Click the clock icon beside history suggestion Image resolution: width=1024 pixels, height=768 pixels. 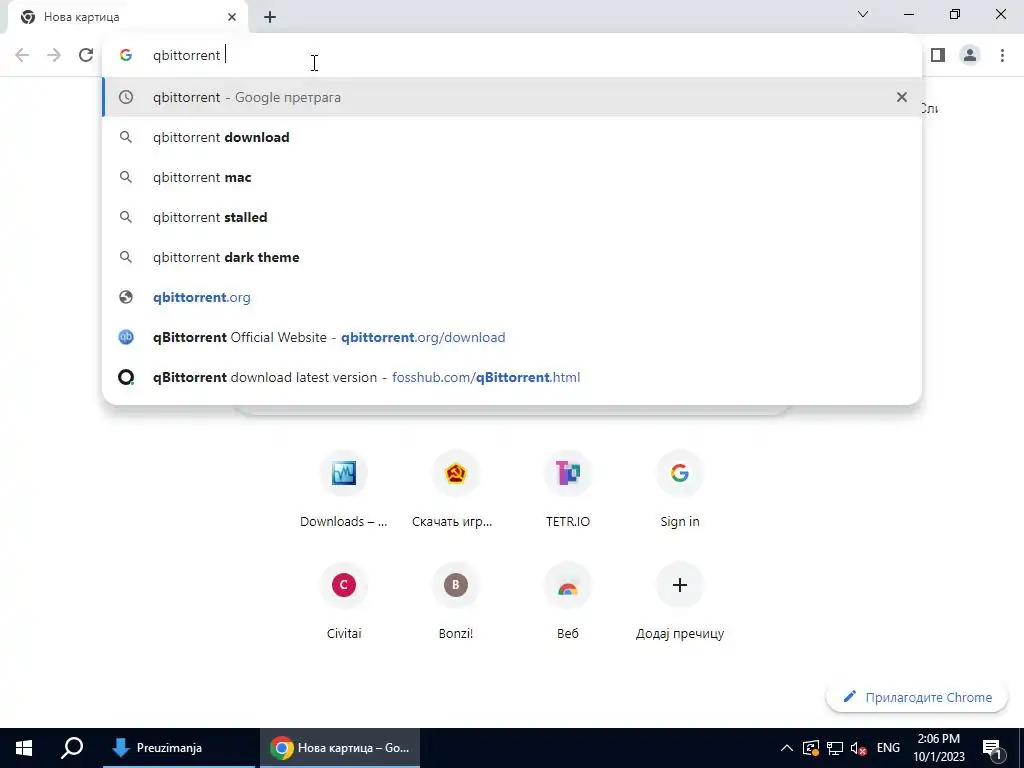[x=126, y=97]
